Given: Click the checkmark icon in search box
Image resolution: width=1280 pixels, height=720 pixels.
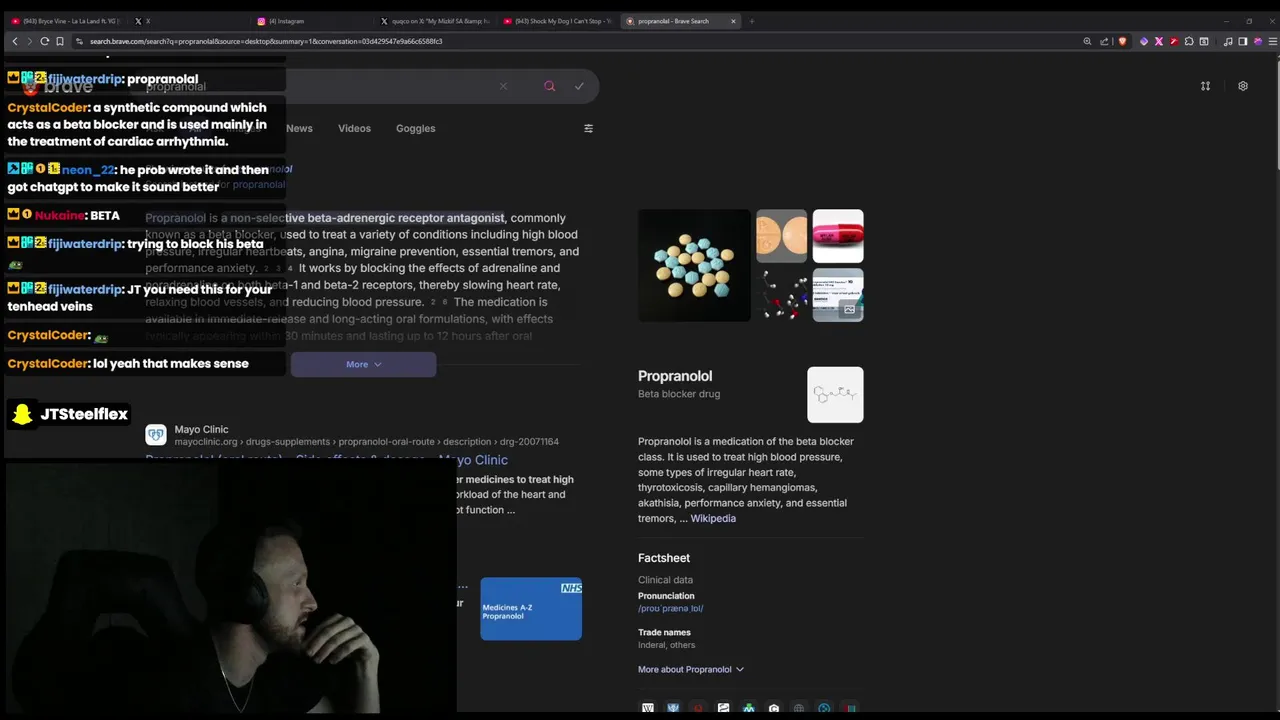Looking at the screenshot, I should coord(579,86).
